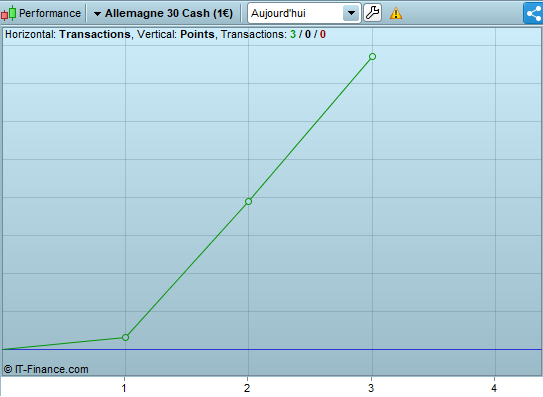Select the data point at transaction 2
This screenshot has height=397, width=543.
[248, 201]
